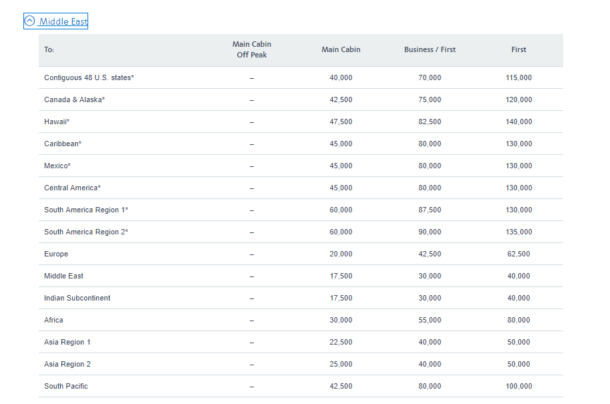The image size is (610, 404).
Task: Click the Hawaii First value 140,000
Action: tap(519, 122)
